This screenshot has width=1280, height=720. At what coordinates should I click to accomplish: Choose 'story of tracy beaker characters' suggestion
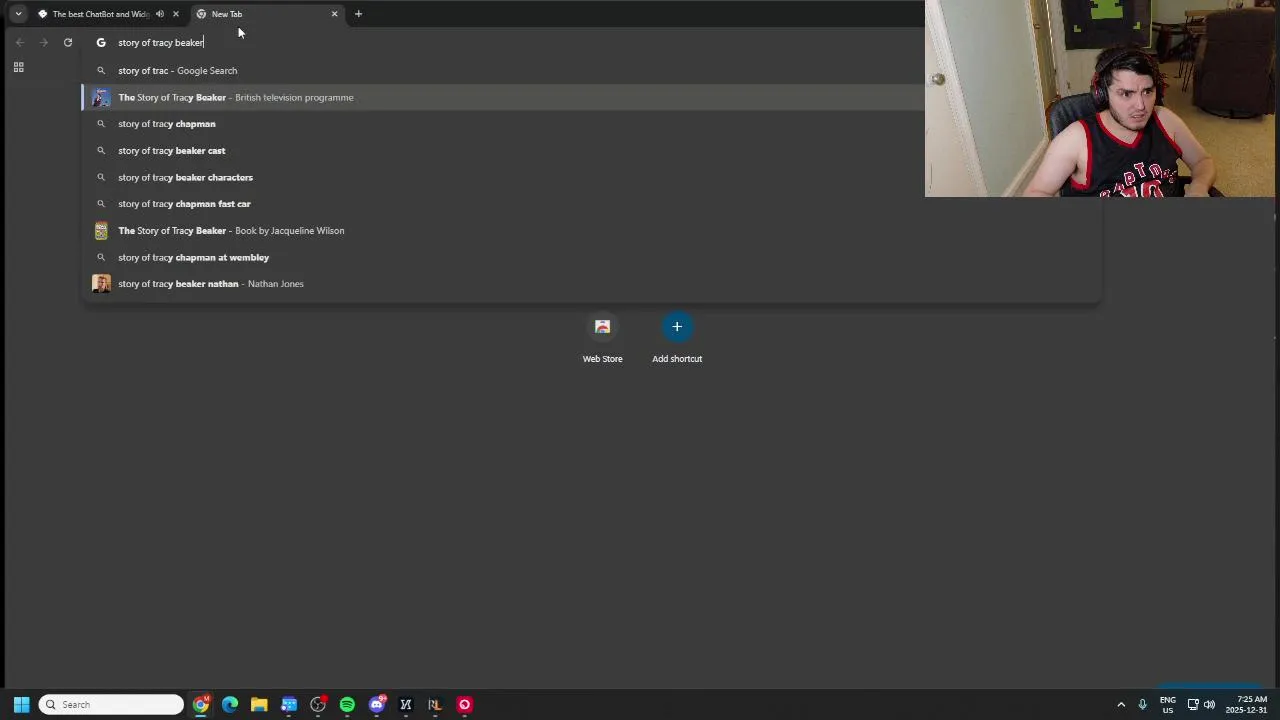tap(590, 177)
